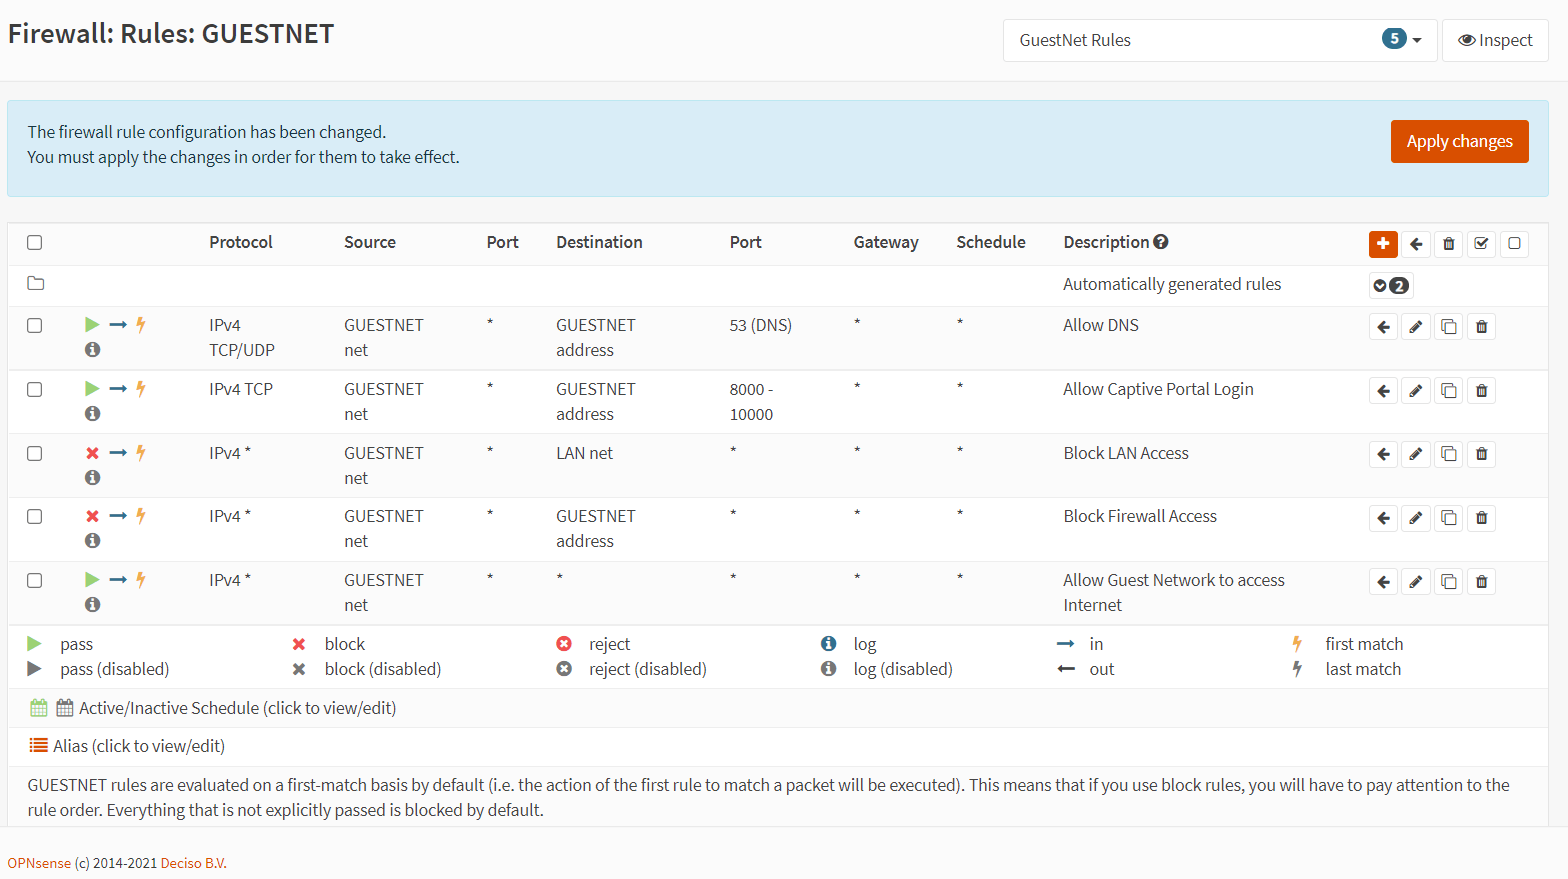Click the enable selected rules icon in header
1568x879 pixels.
(x=1482, y=244)
